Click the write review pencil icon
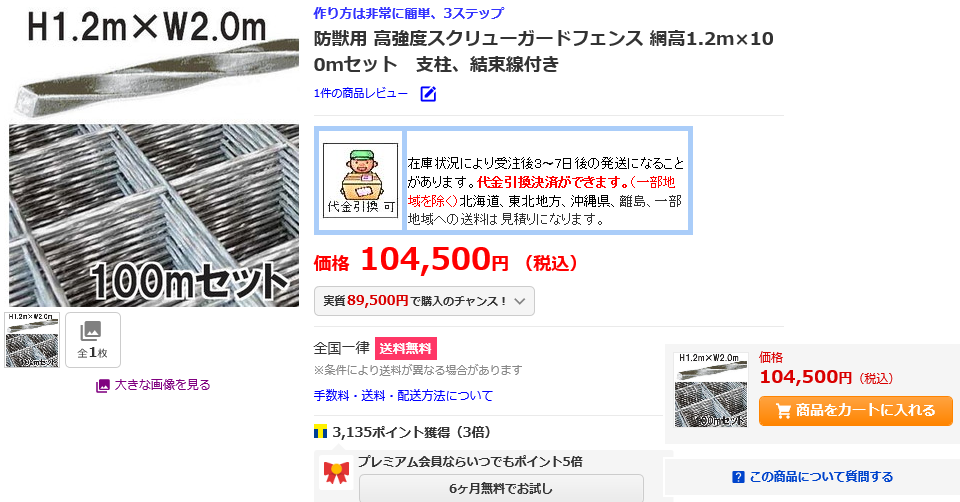Image resolution: width=960 pixels, height=502 pixels. point(428,94)
